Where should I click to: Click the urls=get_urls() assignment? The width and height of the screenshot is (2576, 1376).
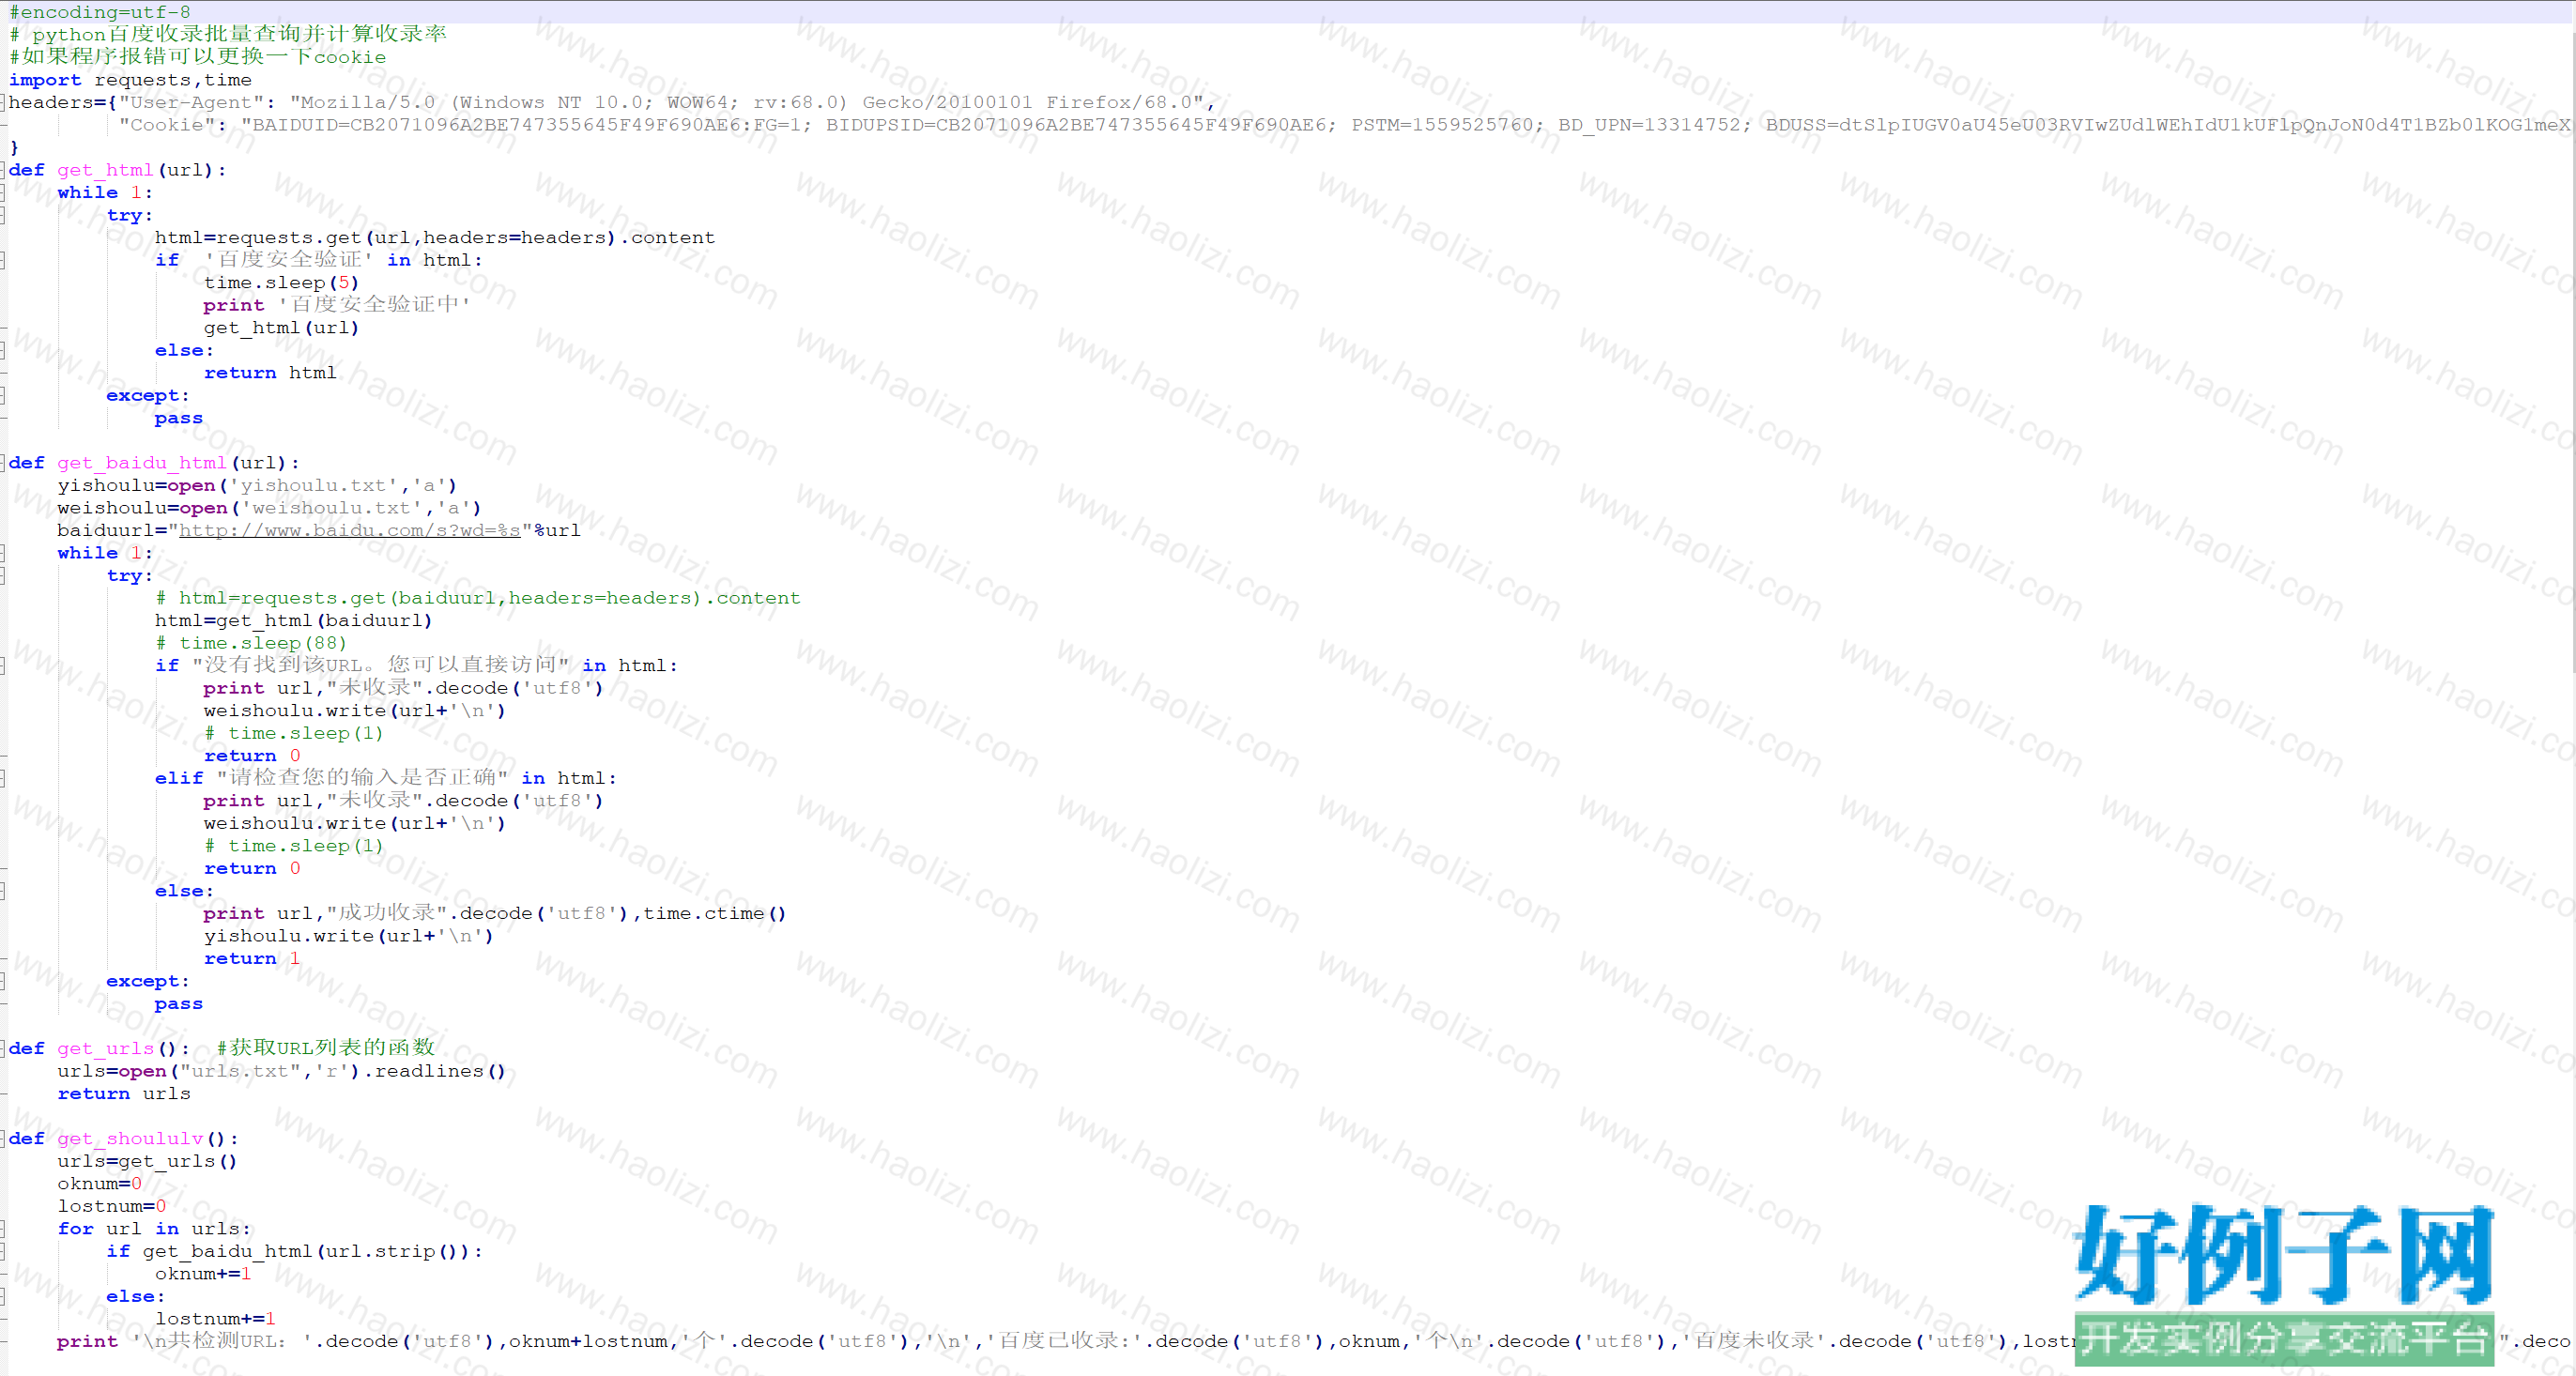point(147,1161)
